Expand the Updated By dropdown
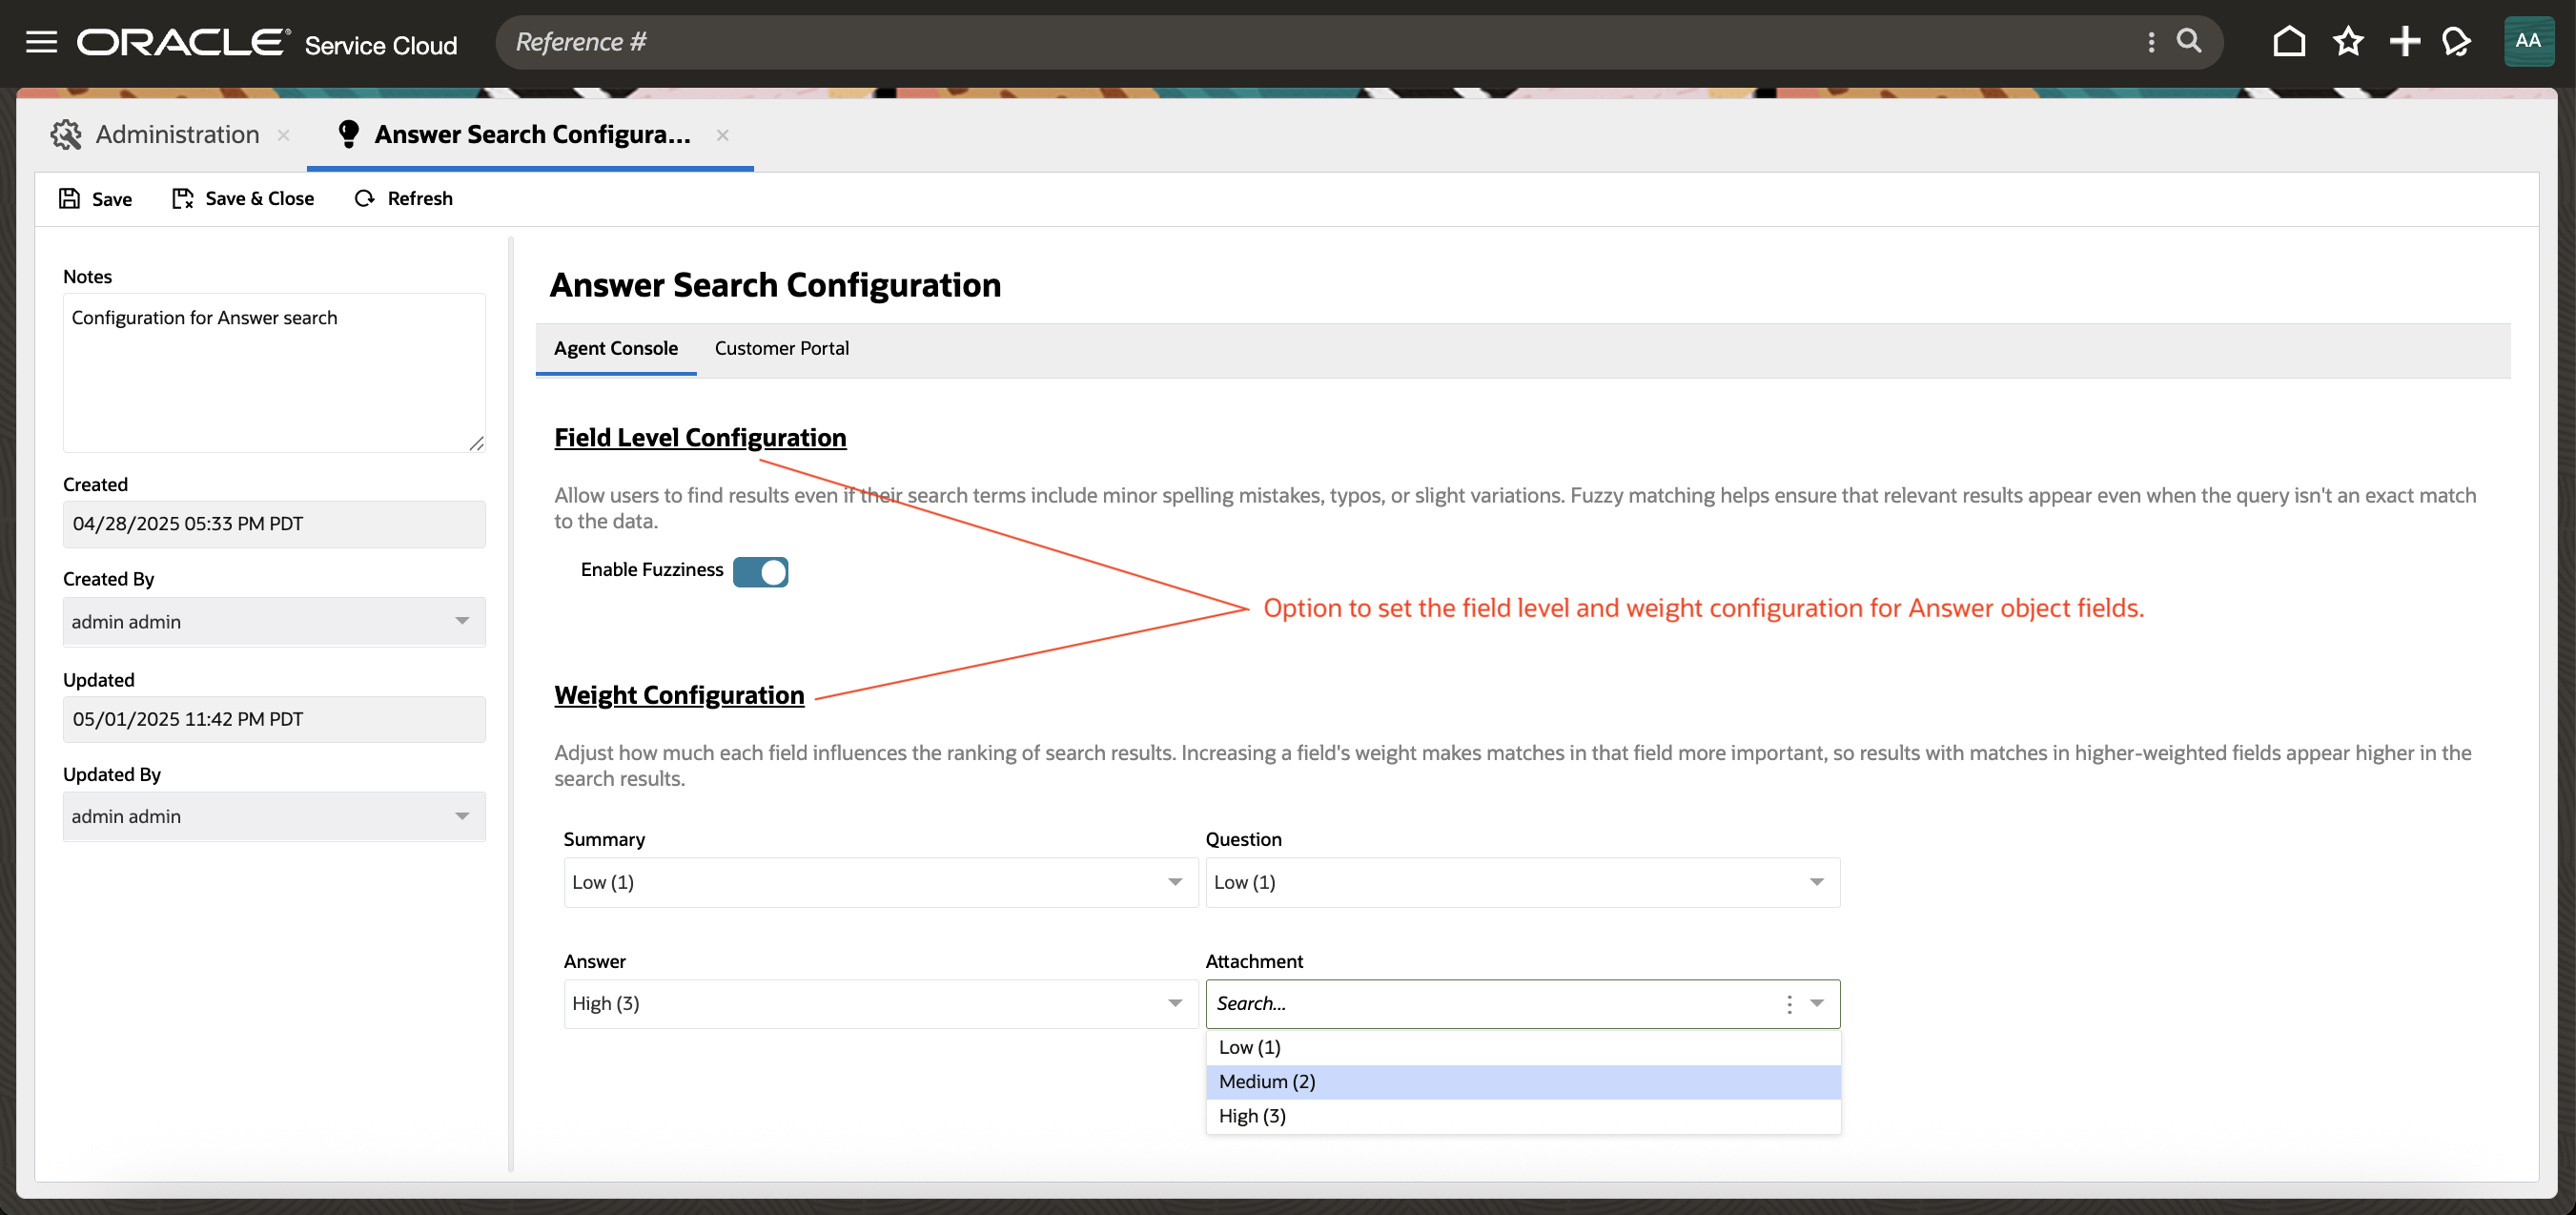Viewport: 2576px width, 1215px height. pyautogui.click(x=462, y=816)
